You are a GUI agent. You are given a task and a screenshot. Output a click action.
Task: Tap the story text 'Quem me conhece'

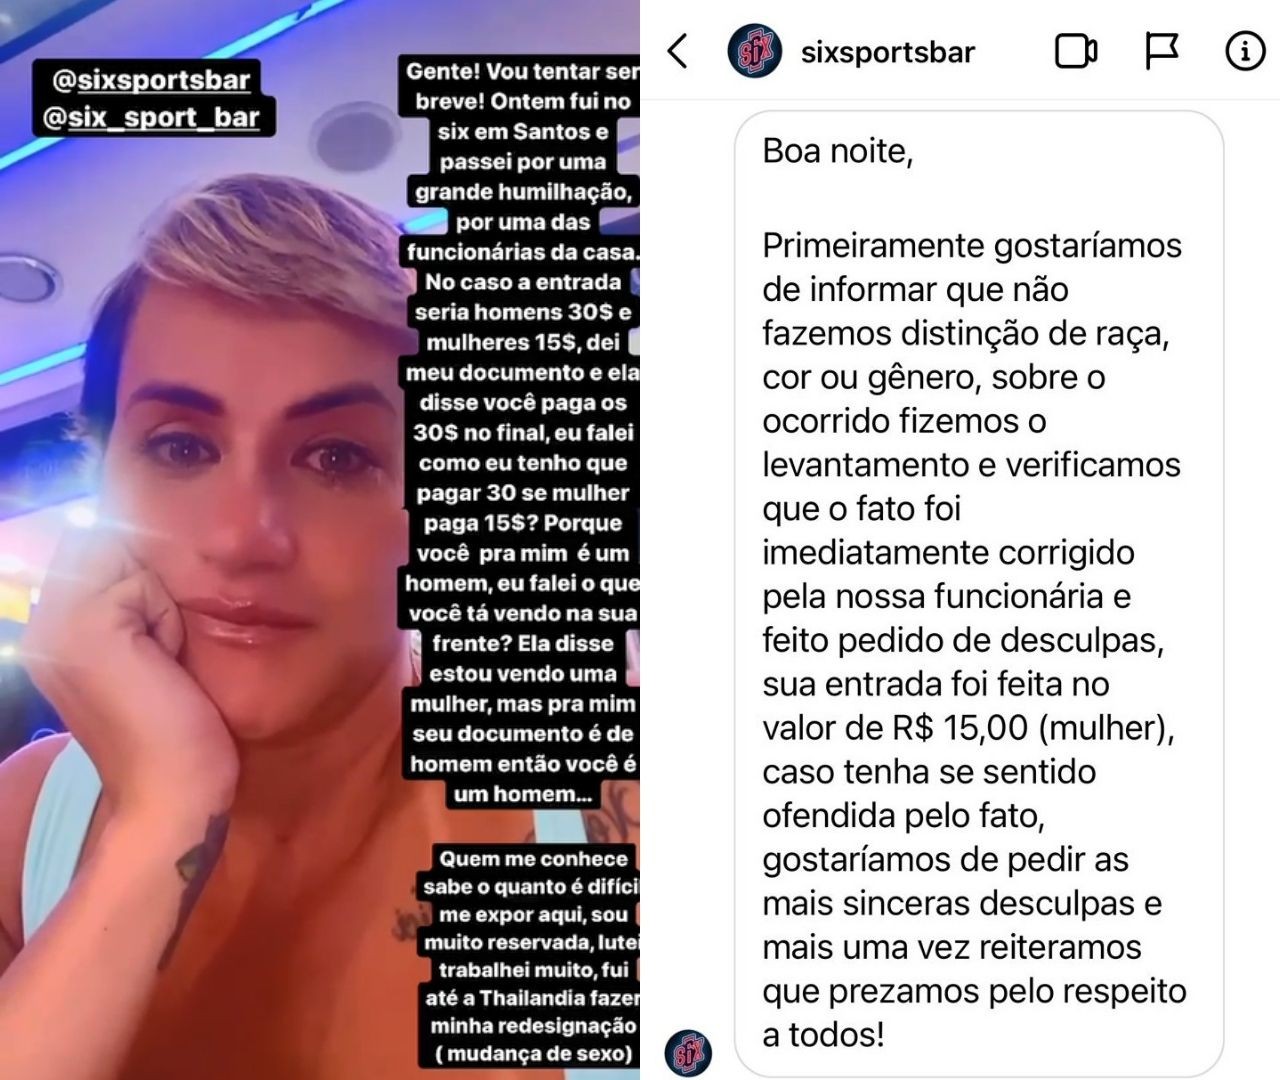(x=534, y=859)
